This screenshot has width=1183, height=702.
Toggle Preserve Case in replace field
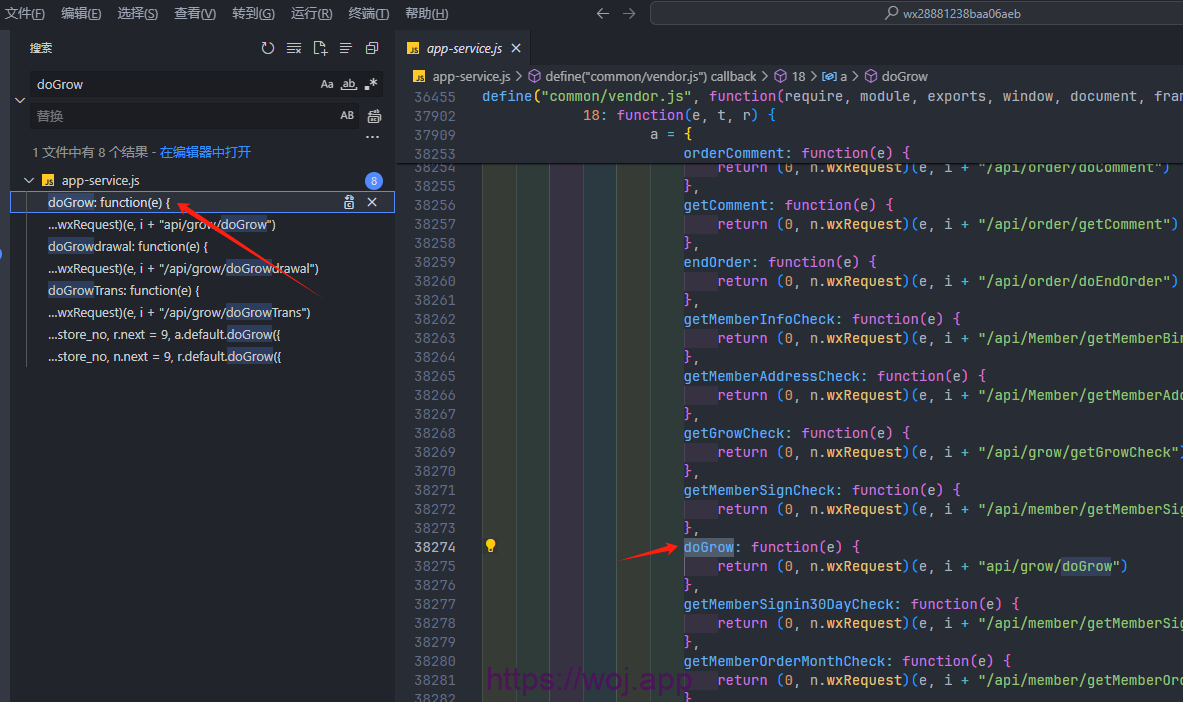point(347,116)
